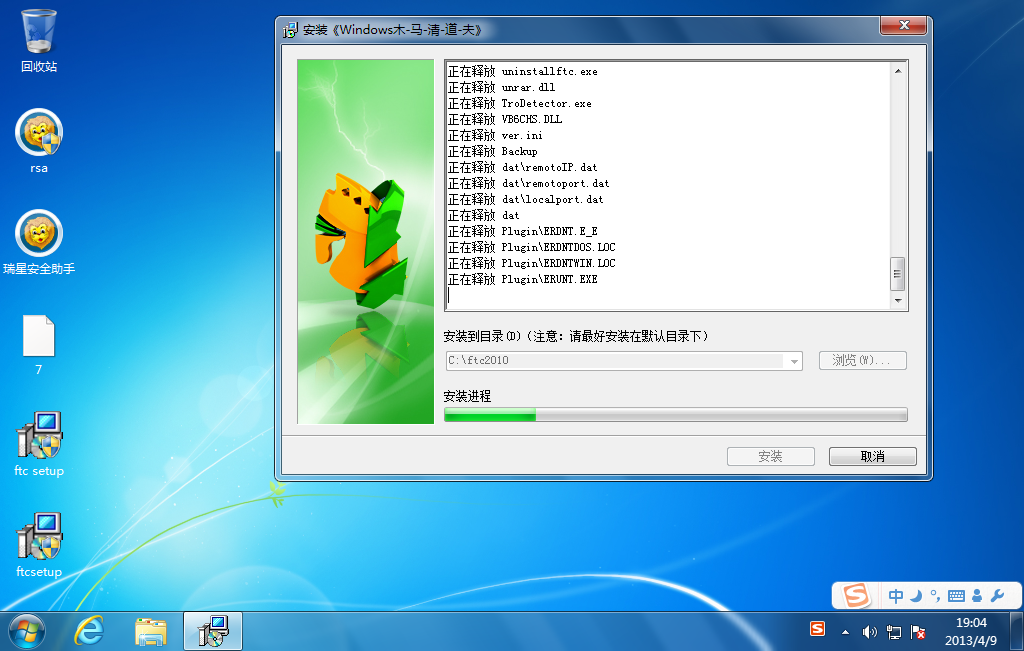Open the volume speaker tray icon
The width and height of the screenshot is (1024, 651).
click(869, 632)
